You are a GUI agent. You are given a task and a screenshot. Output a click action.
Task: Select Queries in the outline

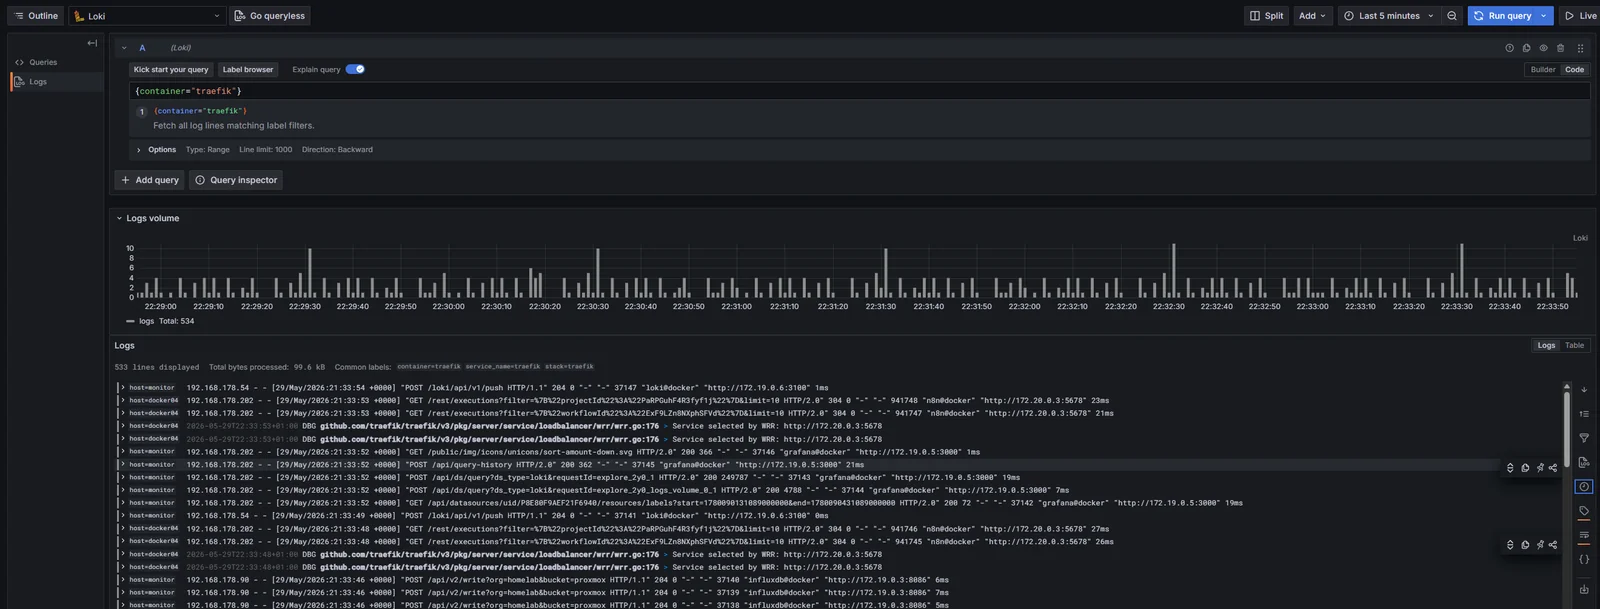pyautogui.click(x=43, y=62)
